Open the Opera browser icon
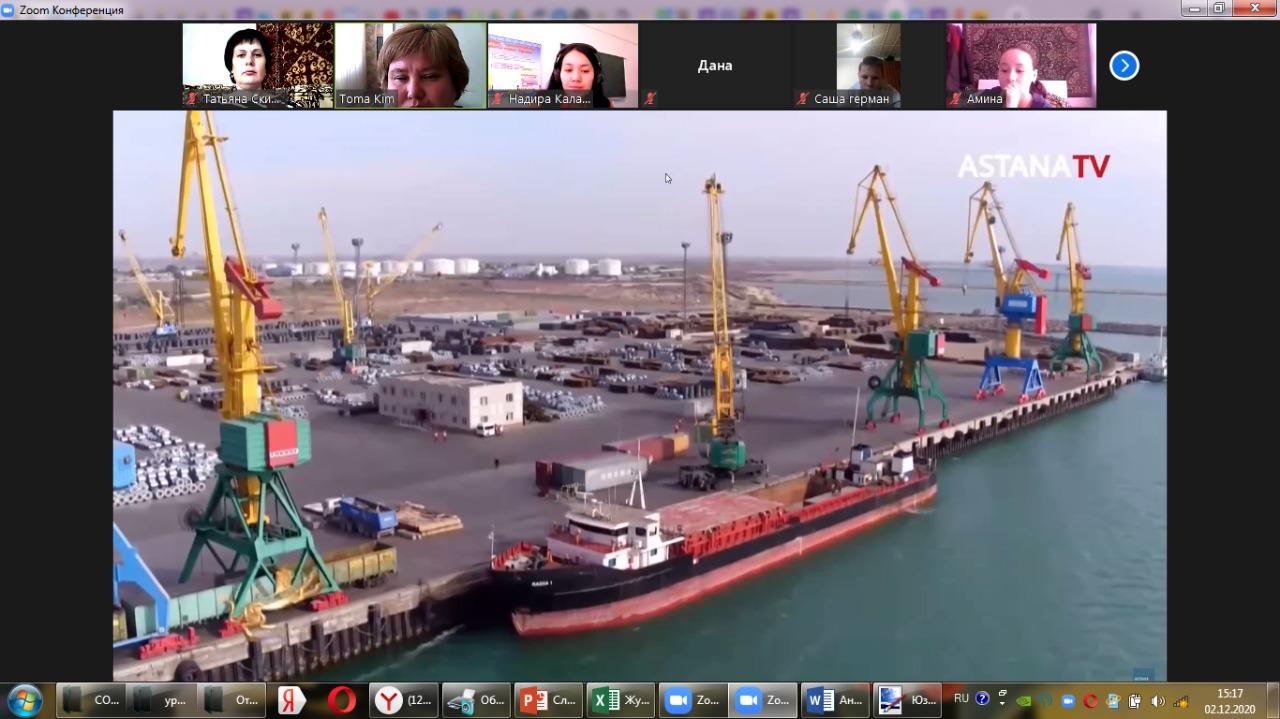The image size is (1280, 719). coord(341,700)
